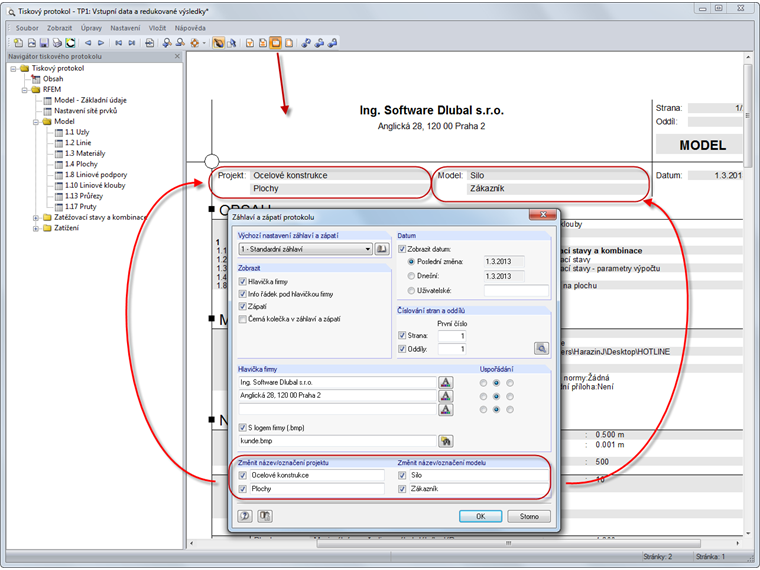Click the kunde.bmp logo filename field
Image resolution: width=760 pixels, height=570 pixels.
[338, 441]
